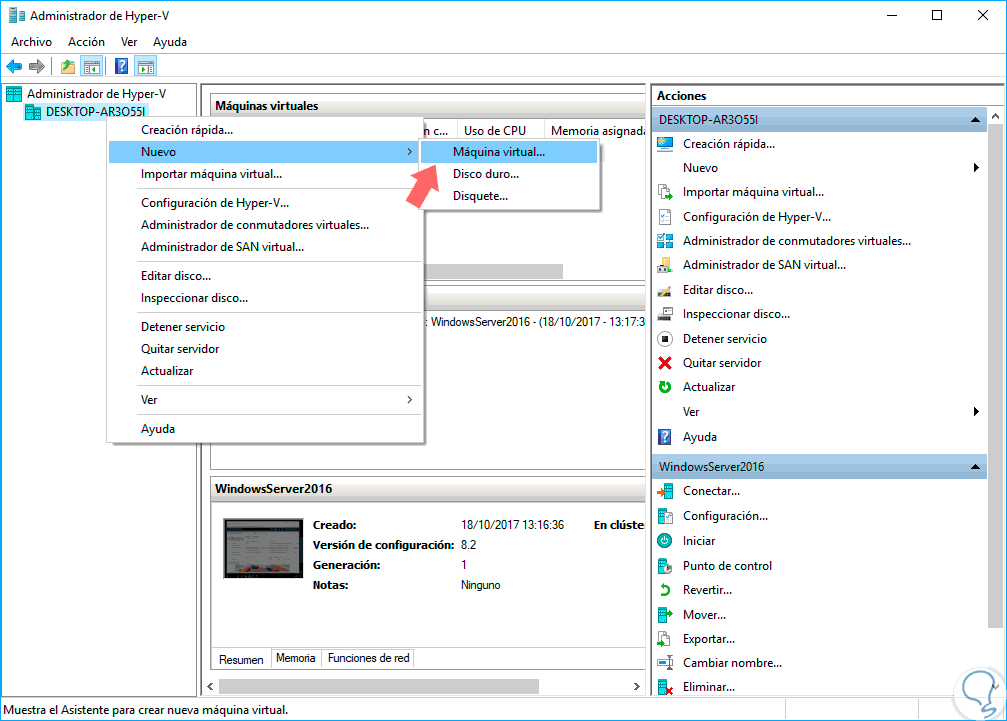Choose Máquina virtual... from the Nuevo submenu
Viewport: 1007px width, 721px height.
coord(509,152)
